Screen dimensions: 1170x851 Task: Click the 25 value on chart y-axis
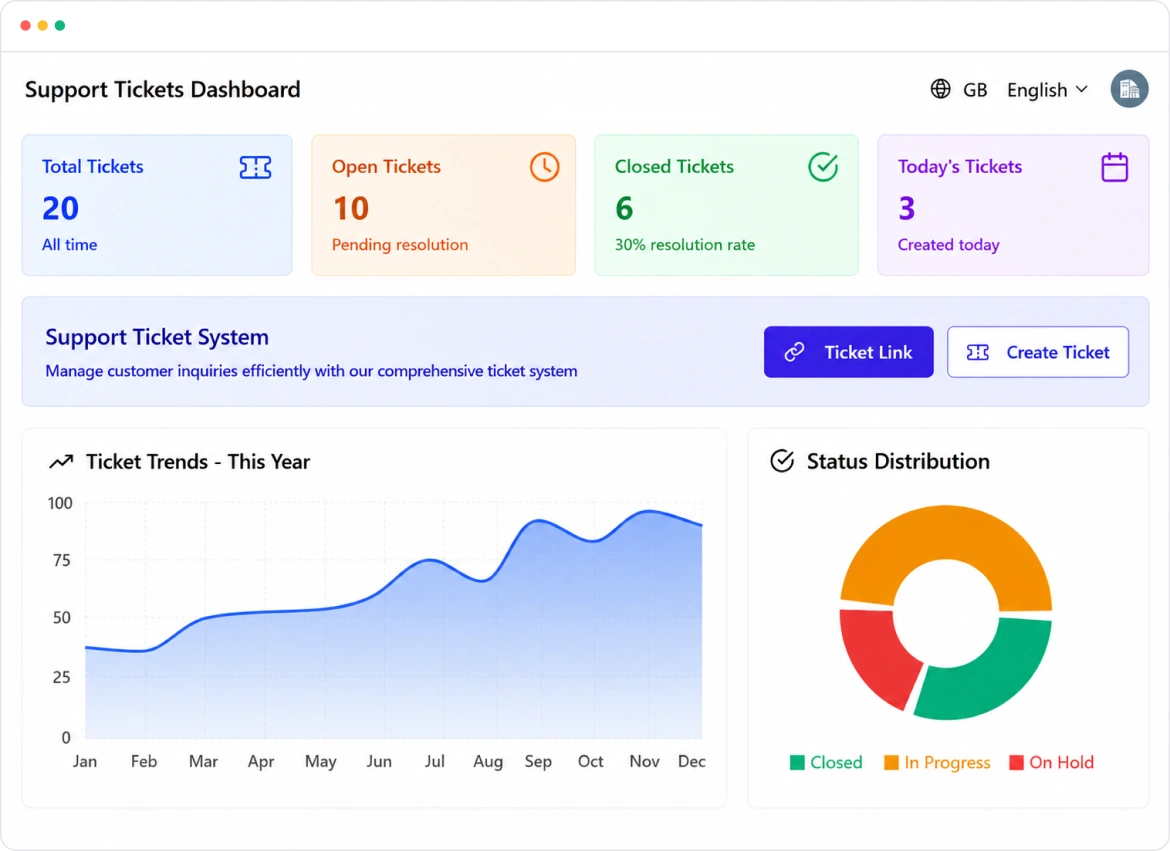point(62,677)
